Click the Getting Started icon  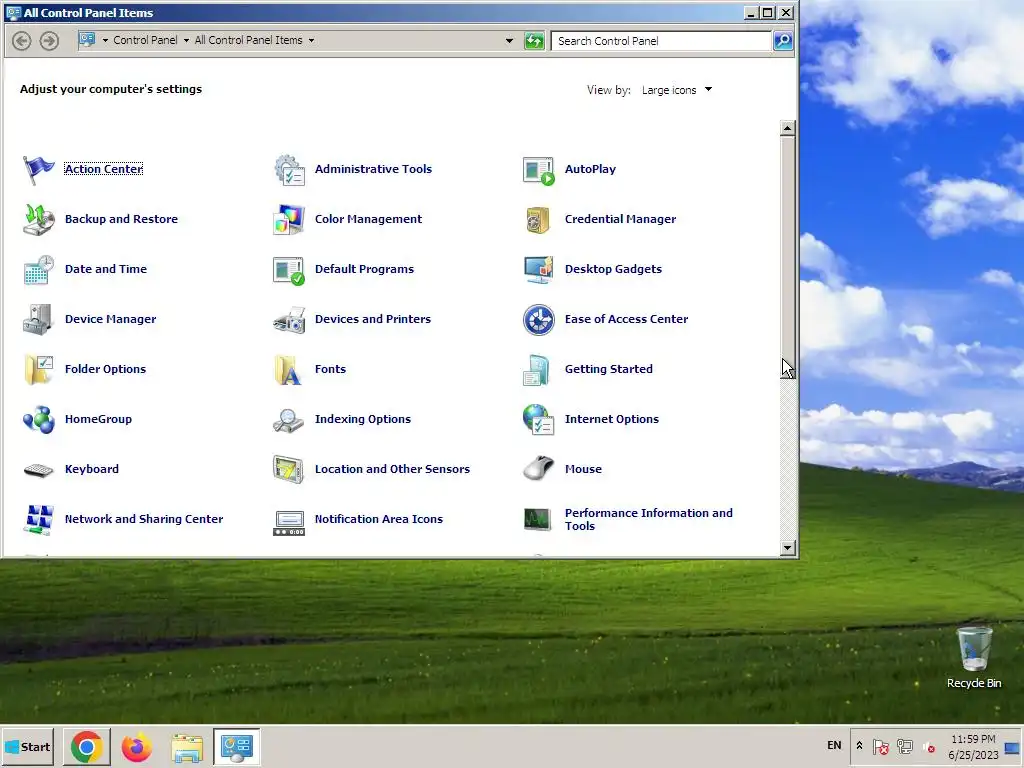coord(537,370)
